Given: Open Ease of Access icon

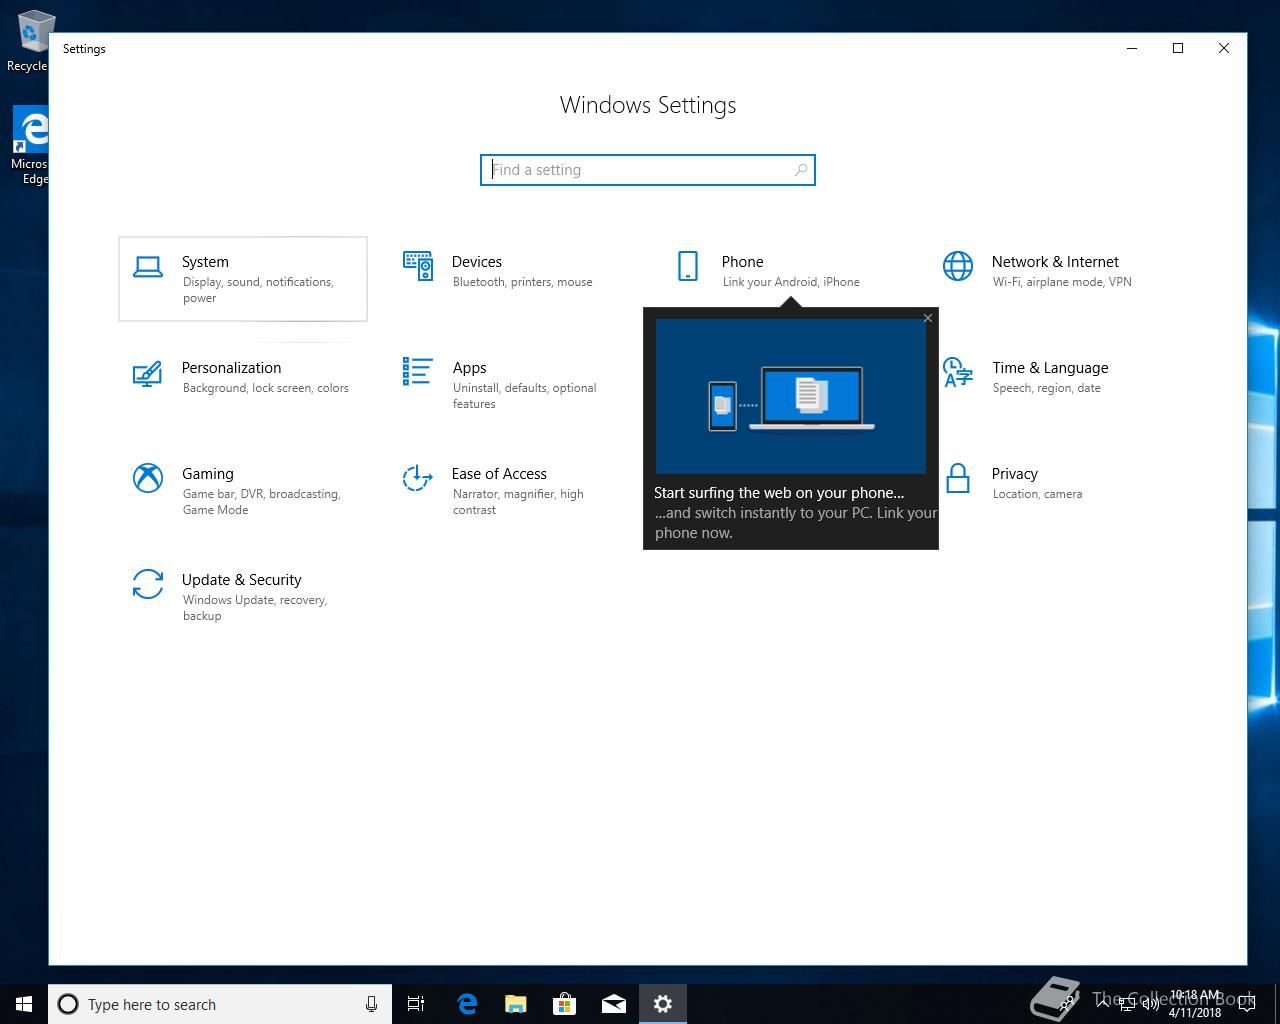Looking at the screenshot, I should pos(418,478).
